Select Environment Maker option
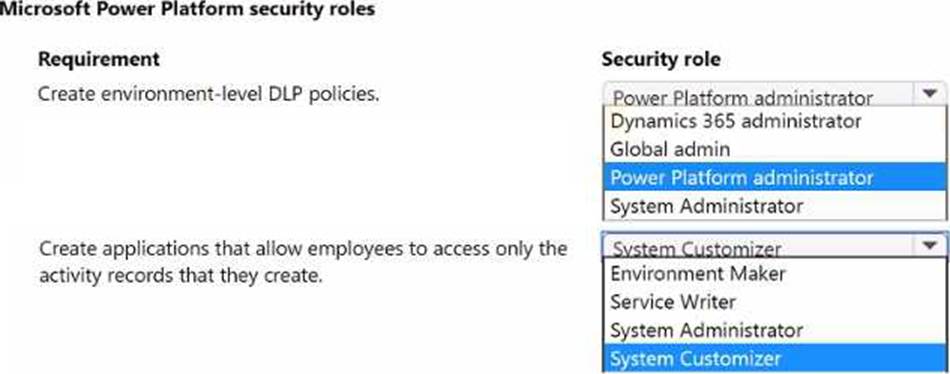The height and width of the screenshot is (374, 950). tap(775, 273)
